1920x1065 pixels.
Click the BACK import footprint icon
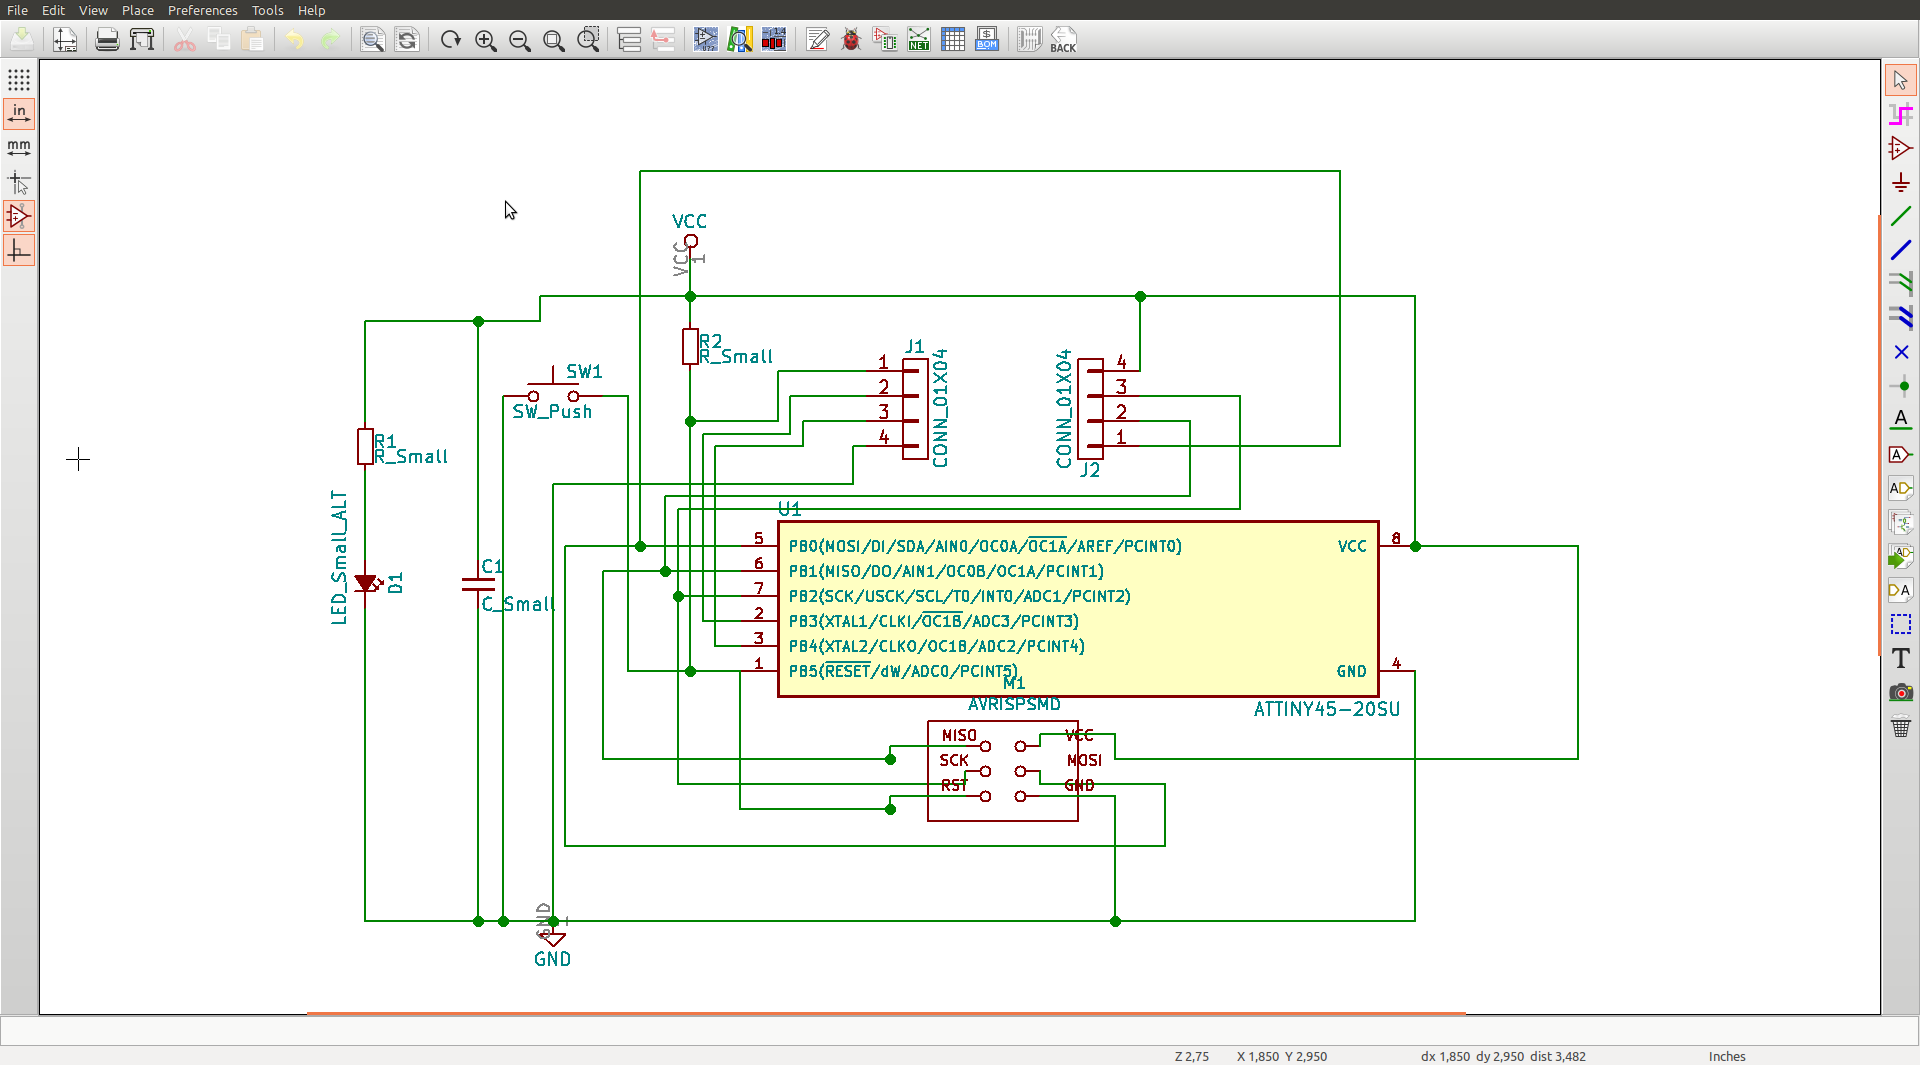click(1063, 40)
